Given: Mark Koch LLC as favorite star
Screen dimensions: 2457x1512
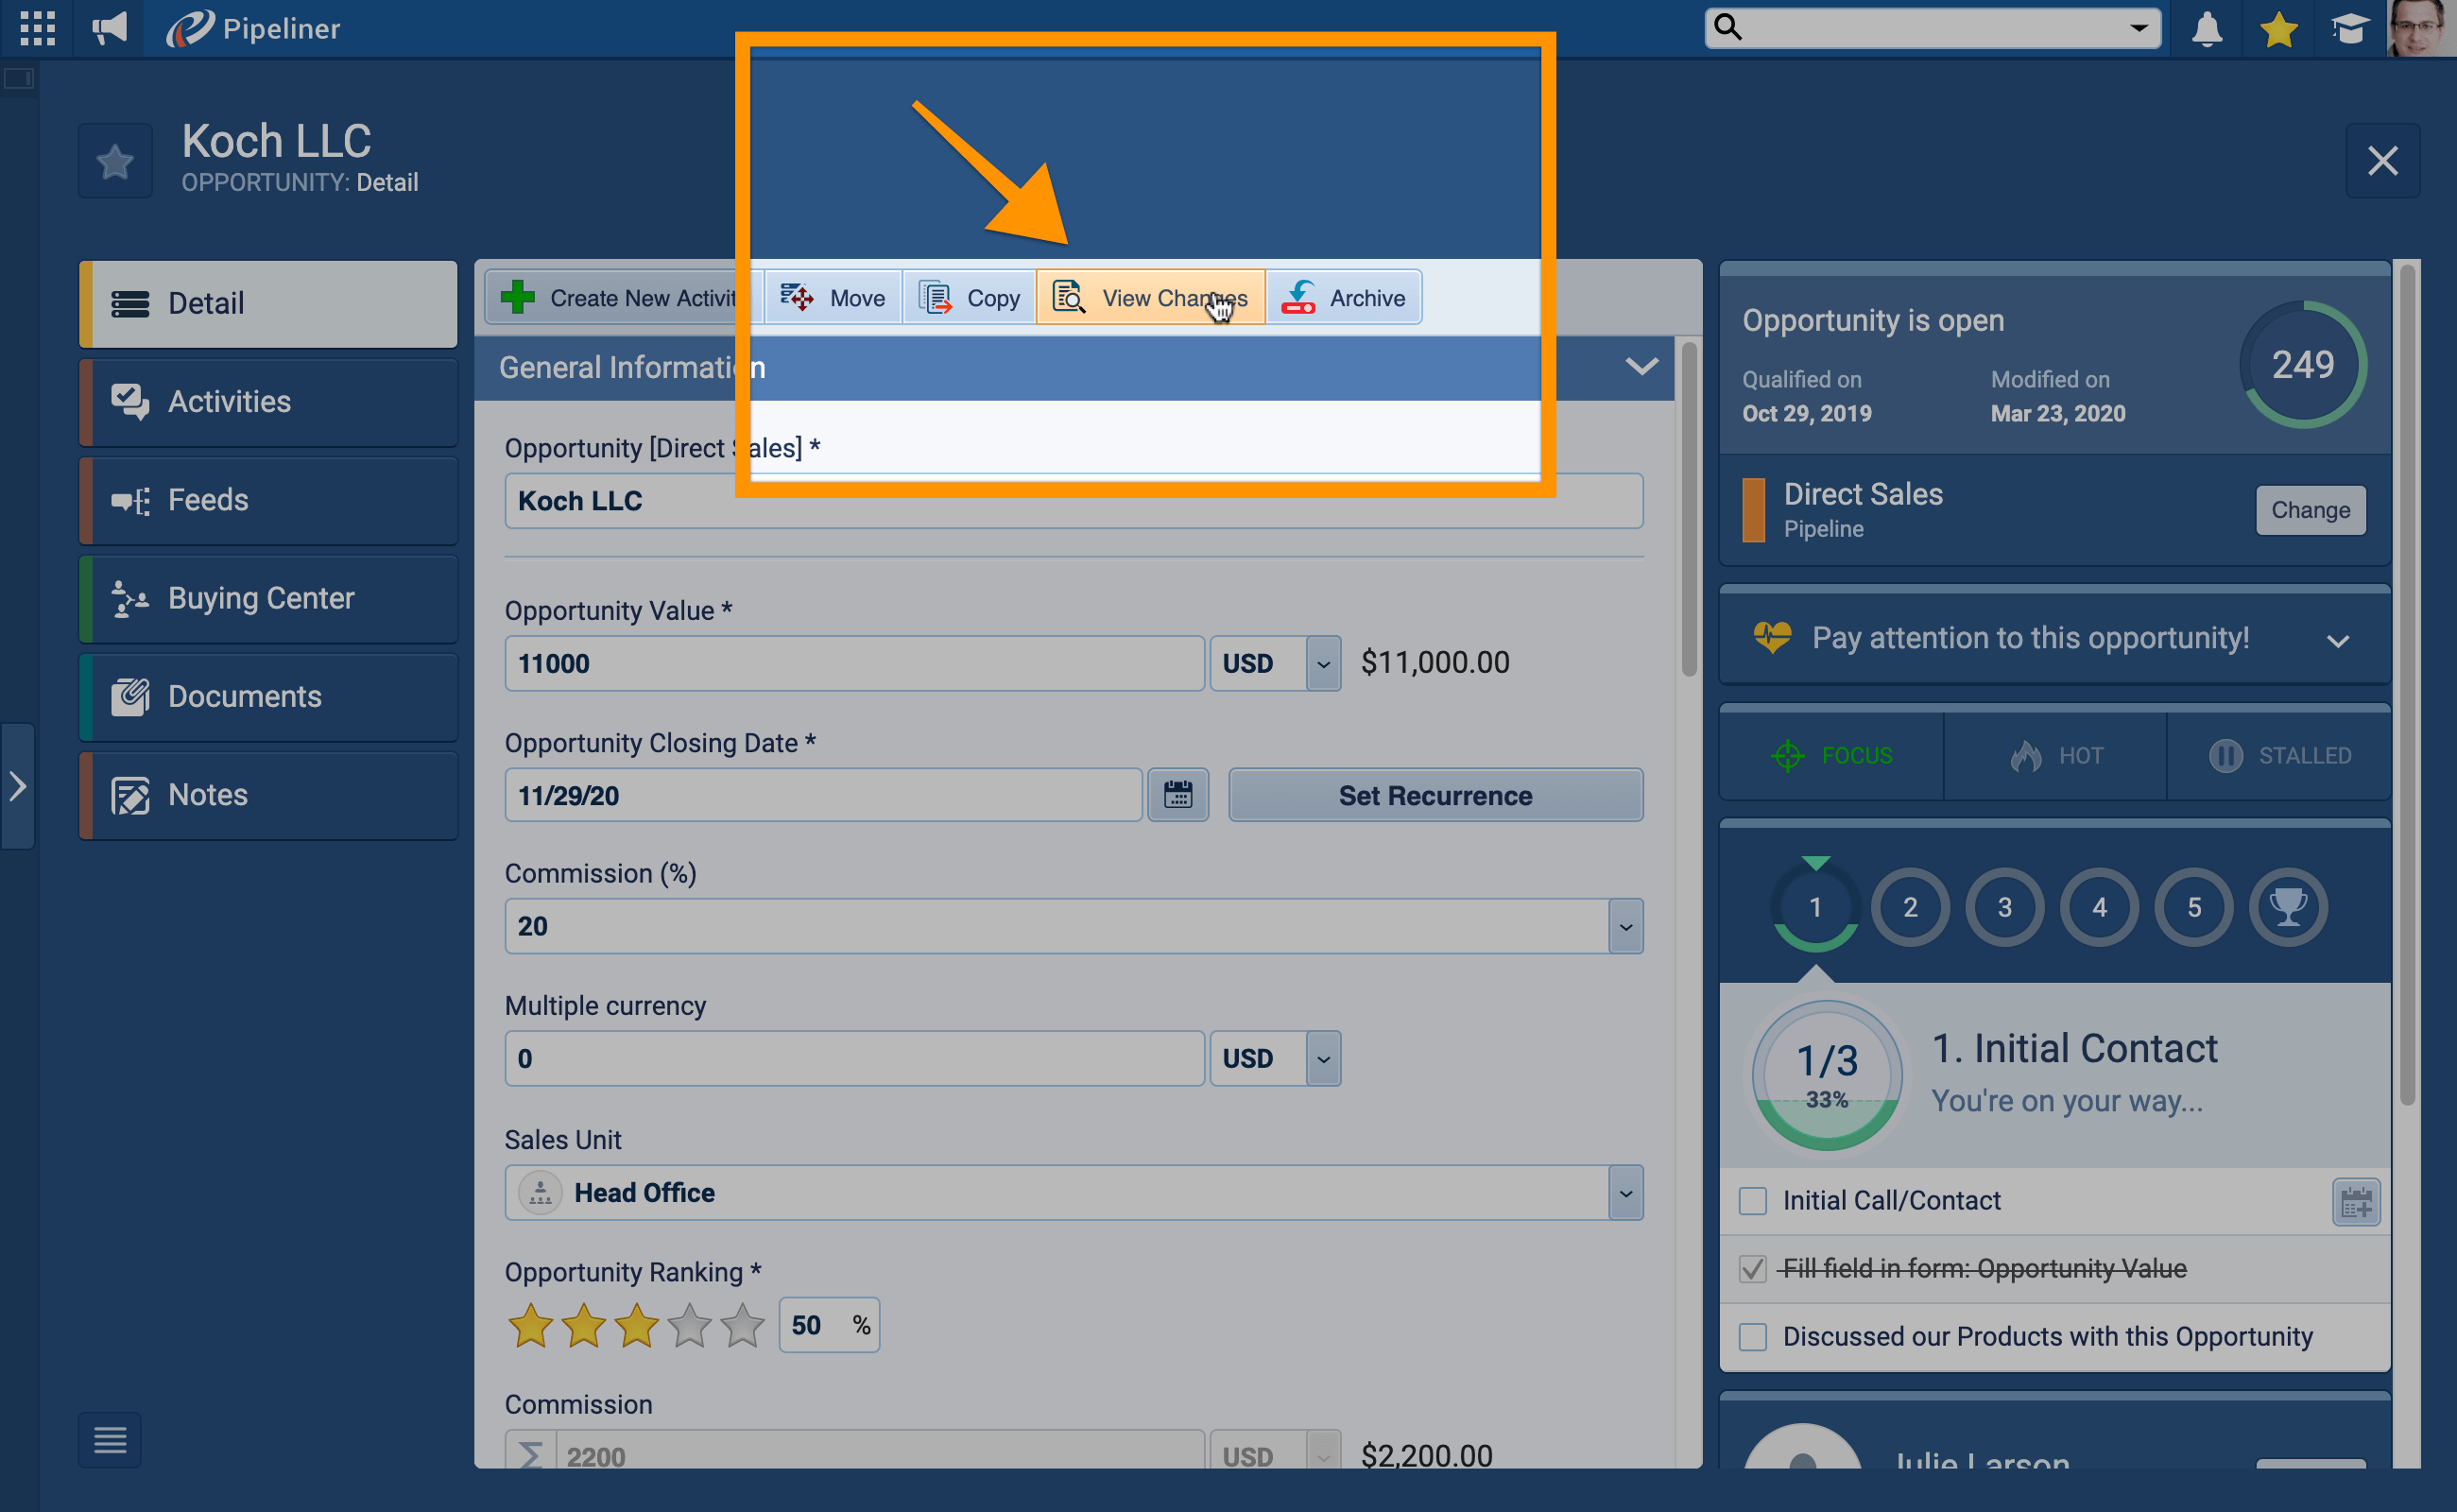Looking at the screenshot, I should [115, 161].
